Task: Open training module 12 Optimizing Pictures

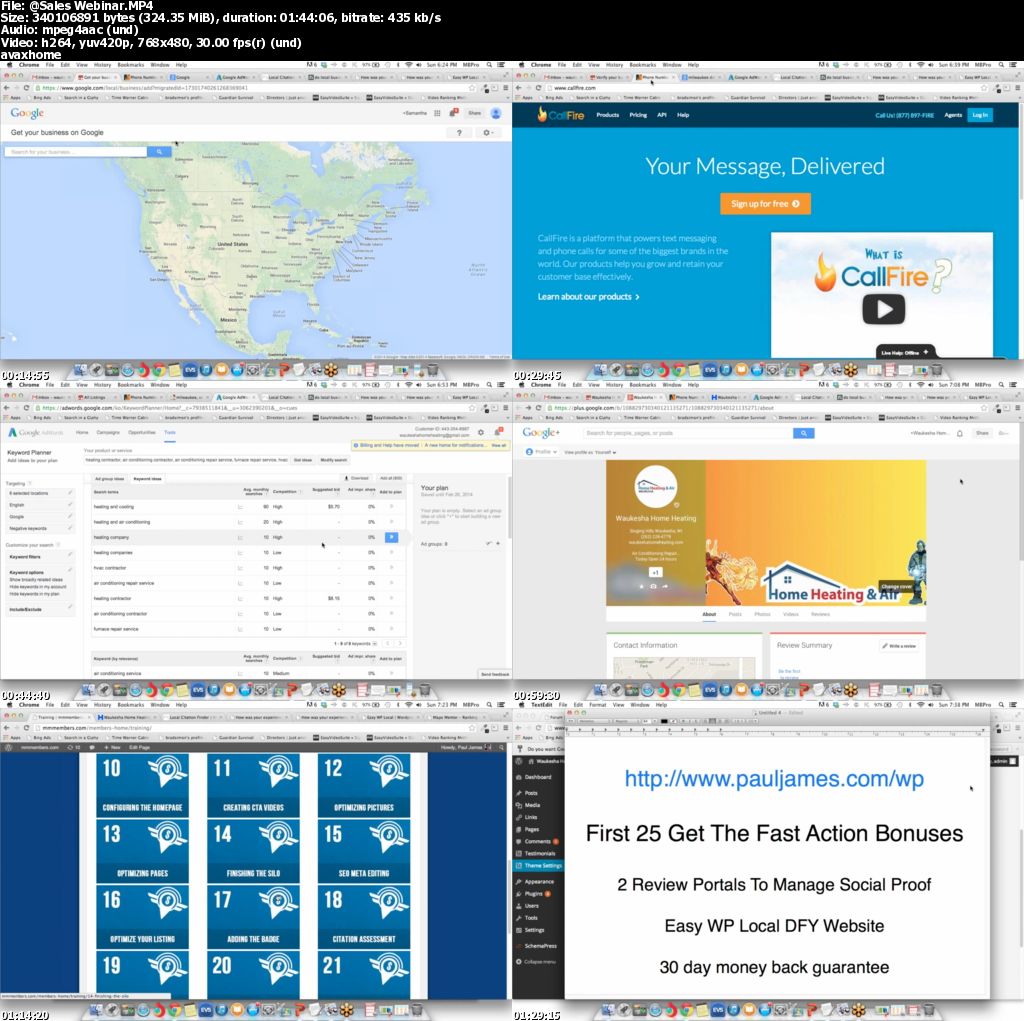Action: click(364, 785)
